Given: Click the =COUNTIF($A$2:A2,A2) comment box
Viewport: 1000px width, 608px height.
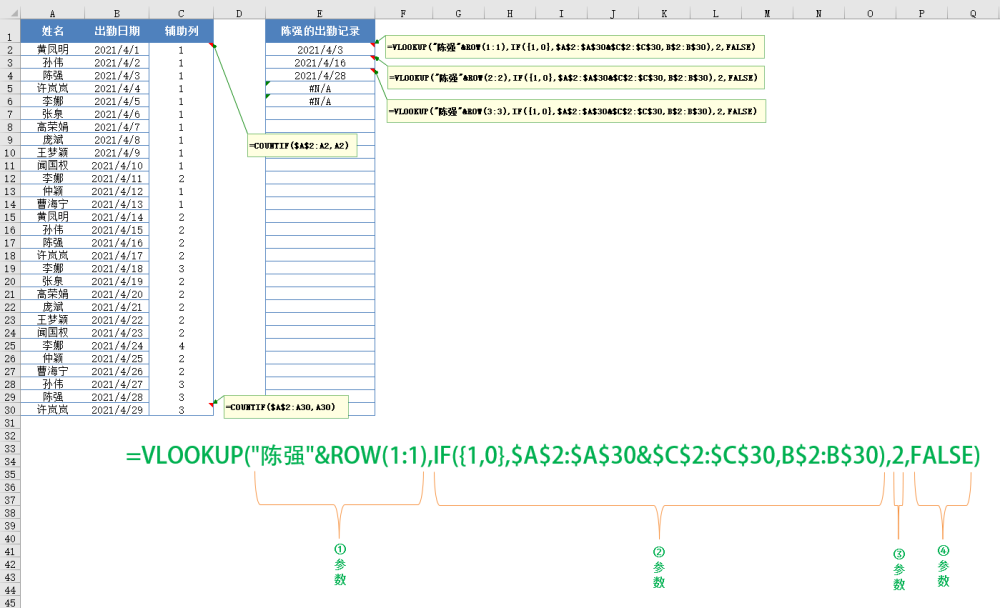Looking at the screenshot, I should click(302, 145).
